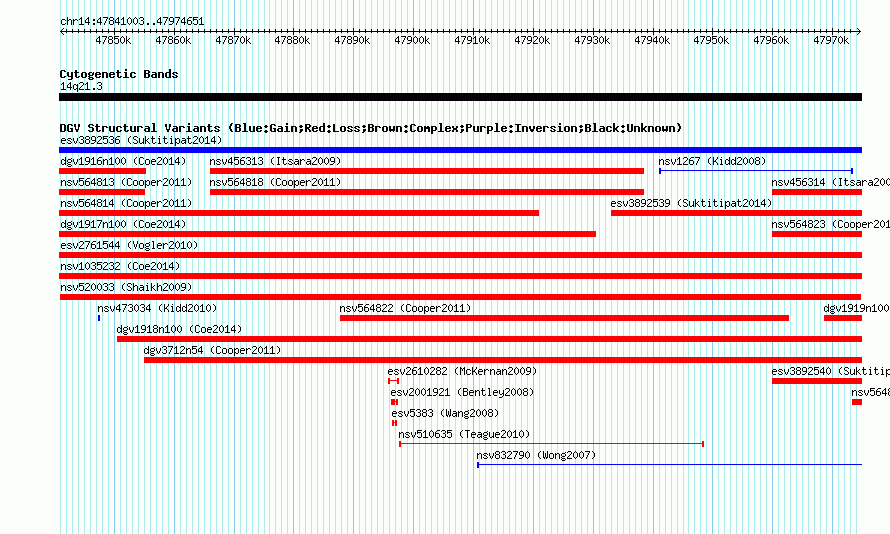Open the nsv564822 (Cooper2011) label
Image resolution: width=890 pixels, height=534 pixels.
click(405, 308)
